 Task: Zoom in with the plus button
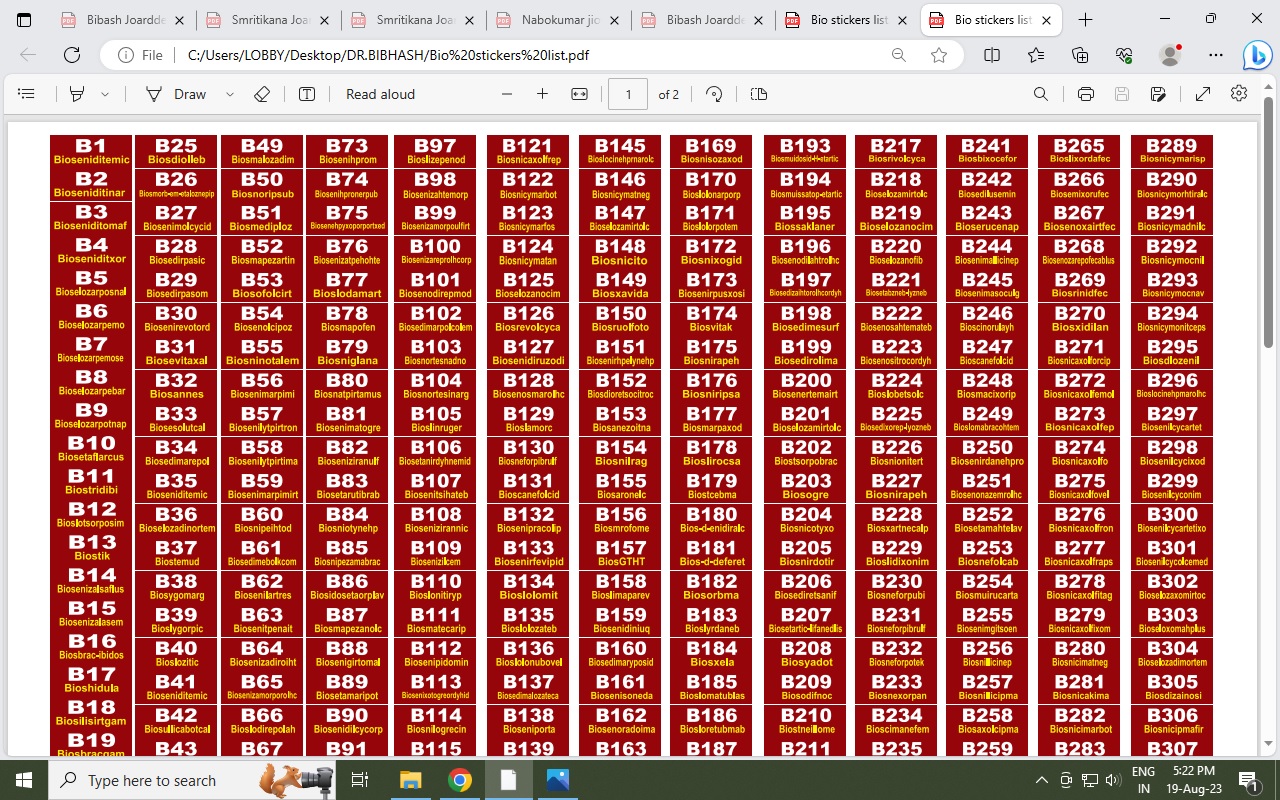(542, 94)
